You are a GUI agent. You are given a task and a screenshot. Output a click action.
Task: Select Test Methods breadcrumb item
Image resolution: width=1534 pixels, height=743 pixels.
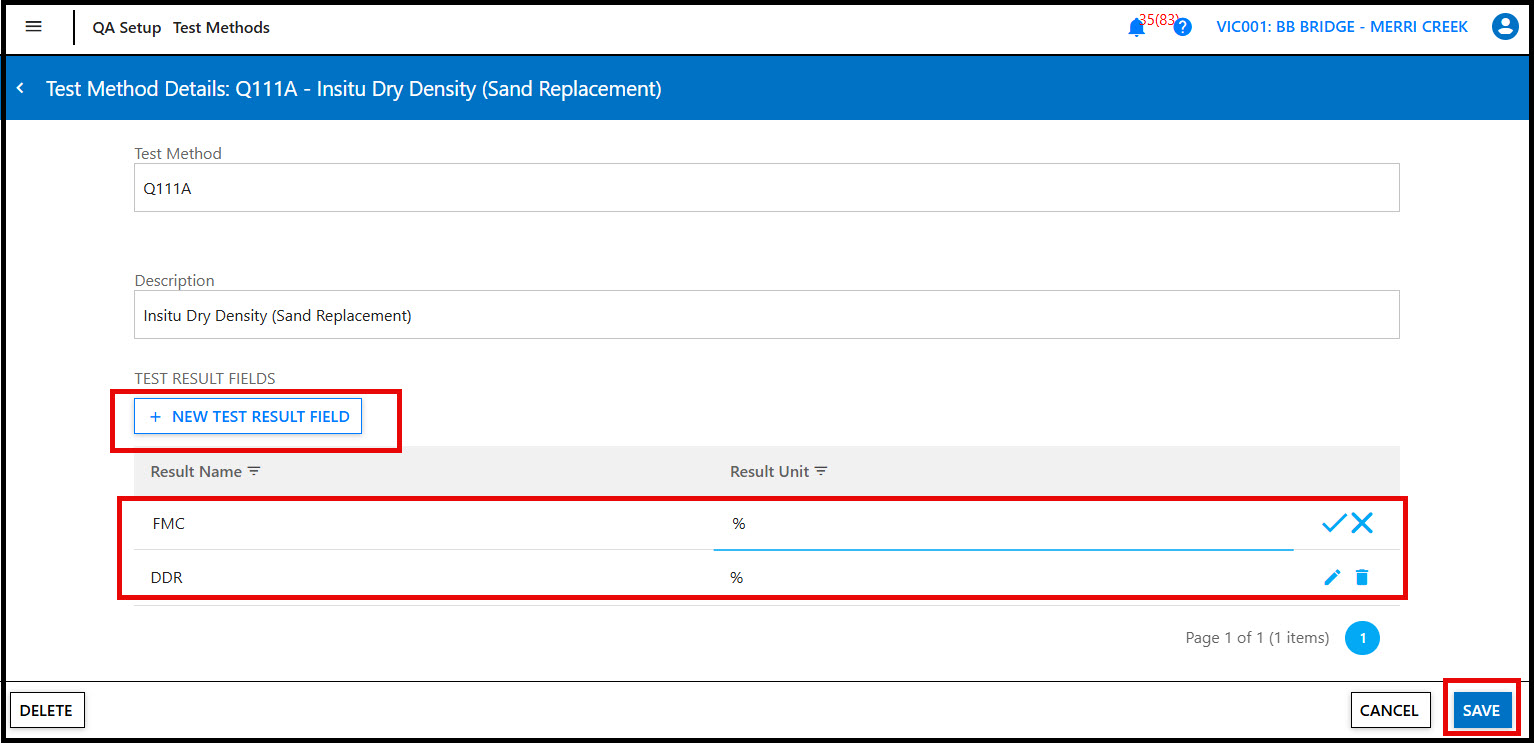pos(221,28)
